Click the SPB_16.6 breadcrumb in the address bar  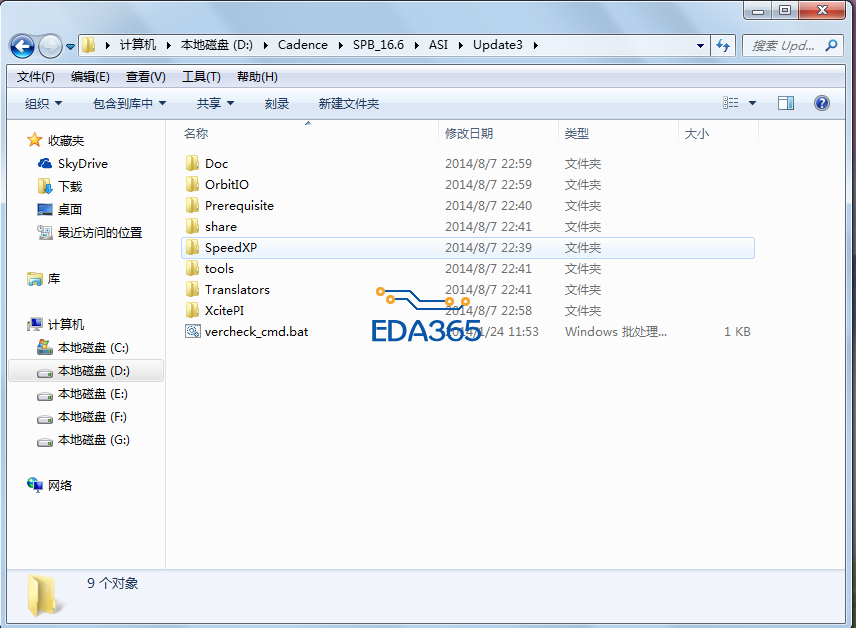[x=378, y=45]
